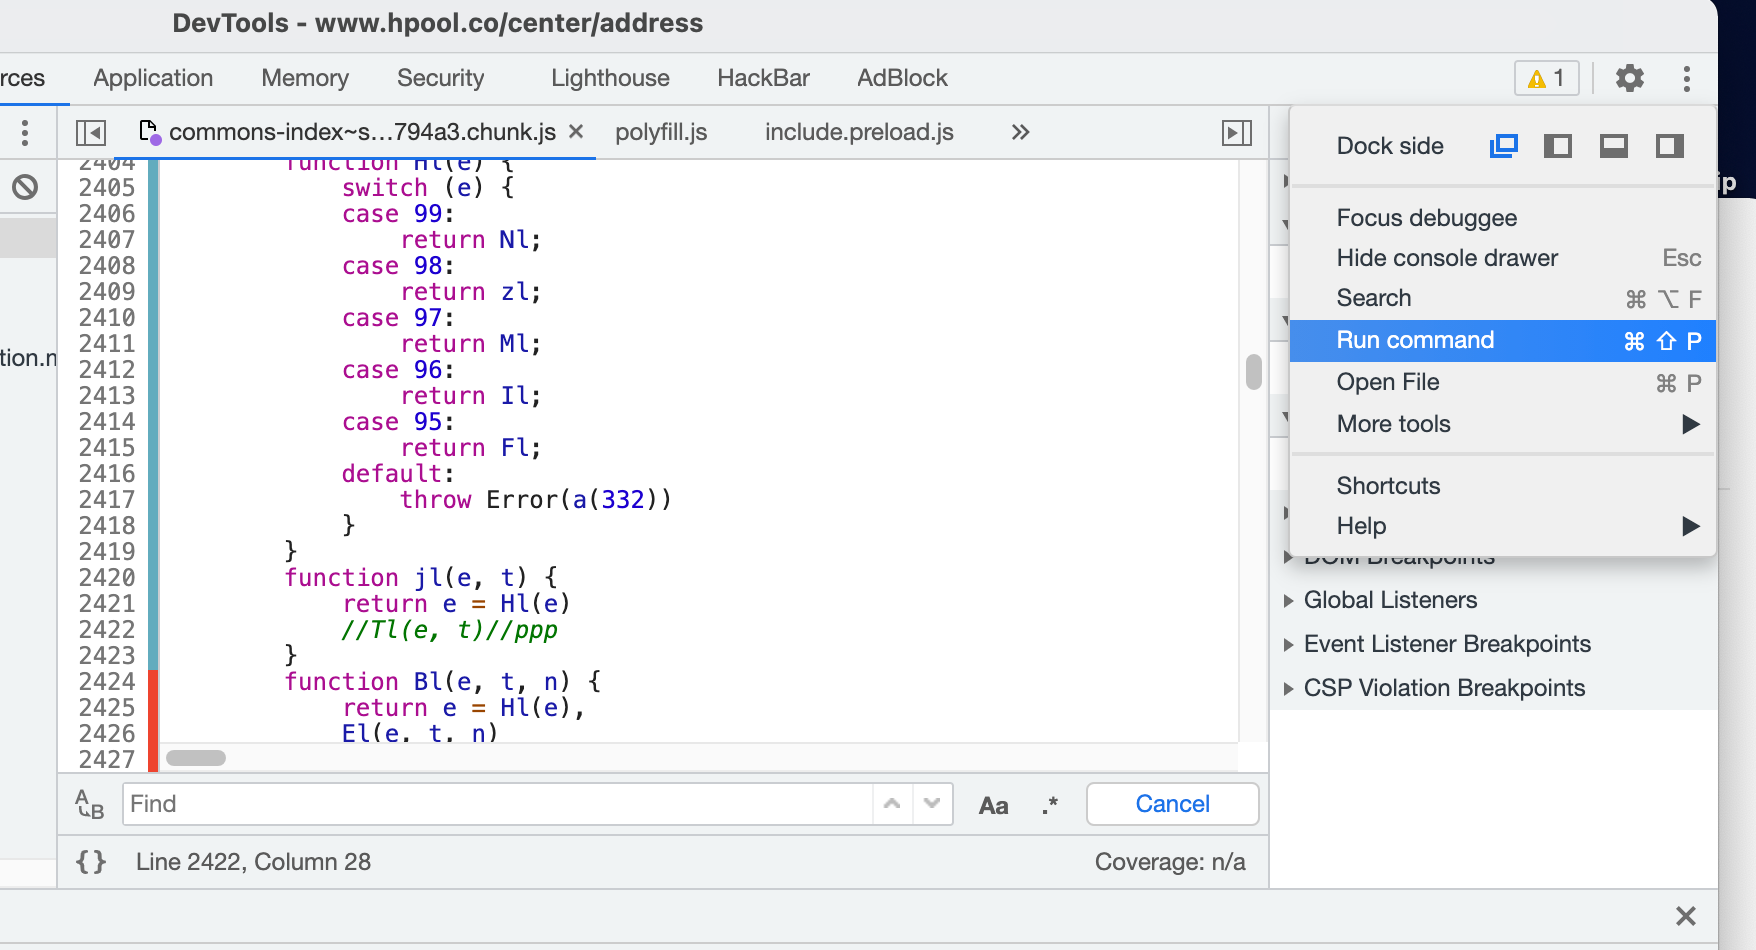This screenshot has height=950, width=1756.
Task: Choose Hide console drawer menu item
Action: pyautogui.click(x=1503, y=258)
